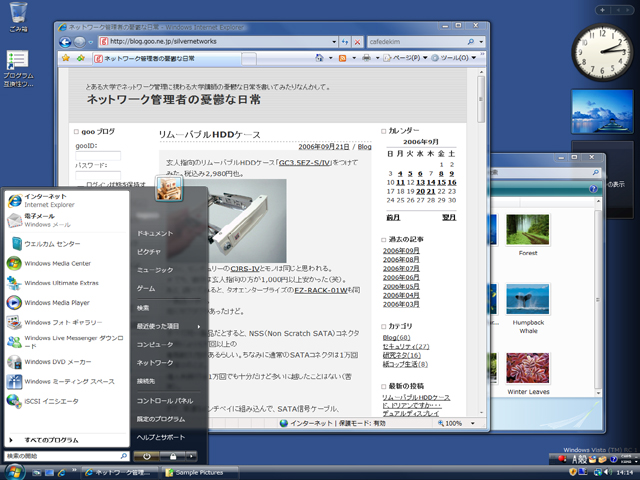Screen dimensions: 640x480
Task: Click the IE home page icon
Action: point(320,58)
